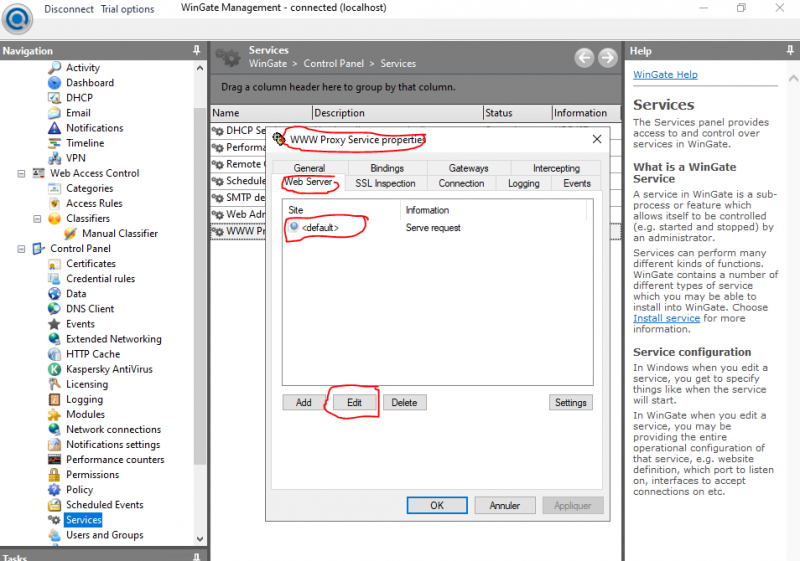Select the <default> site row

320,228
